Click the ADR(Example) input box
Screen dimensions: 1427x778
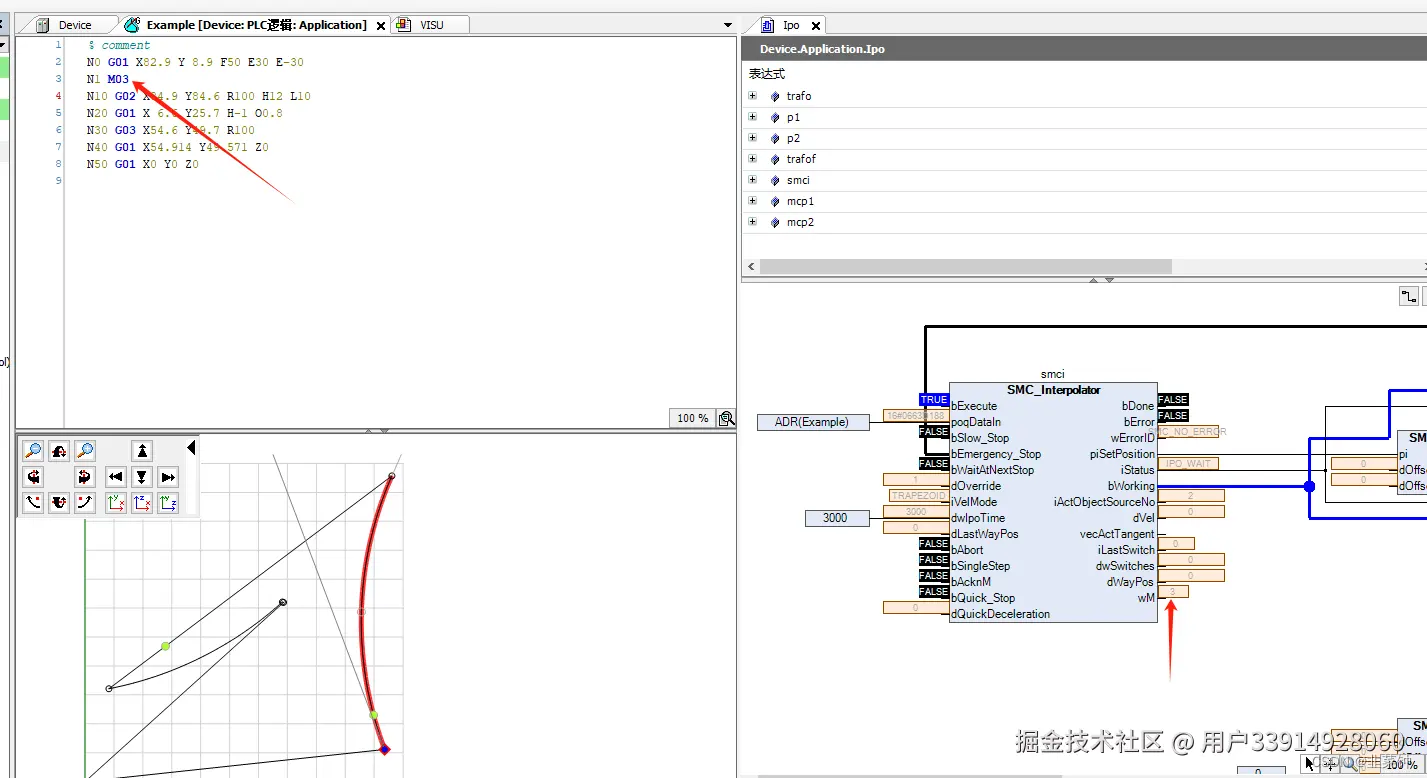point(812,422)
